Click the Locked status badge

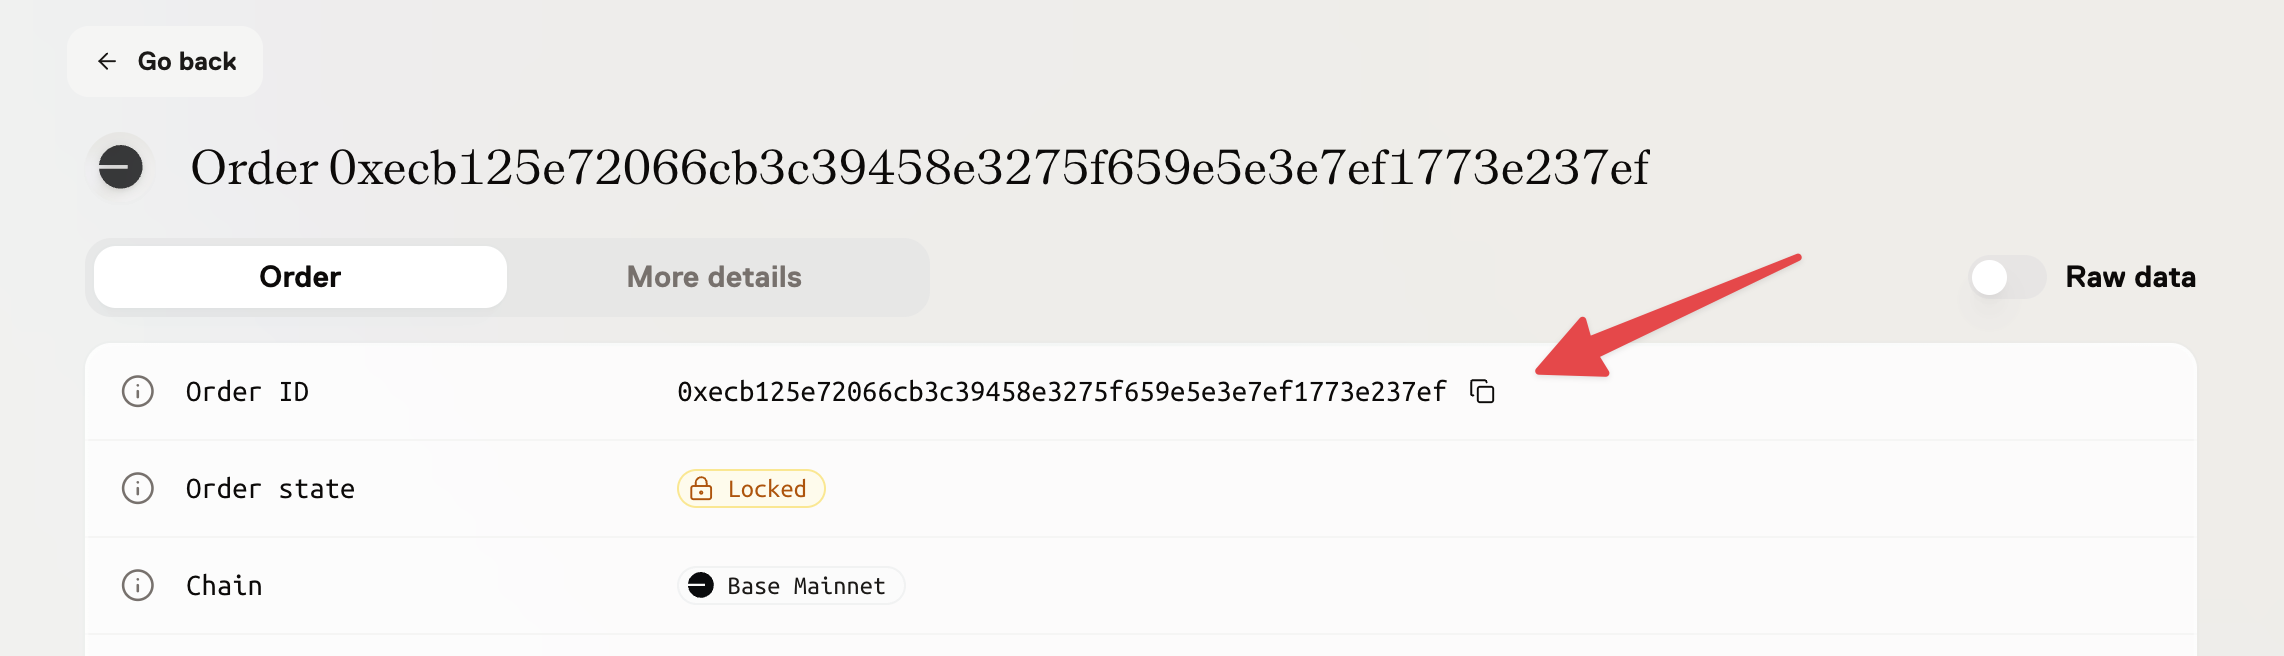751,489
